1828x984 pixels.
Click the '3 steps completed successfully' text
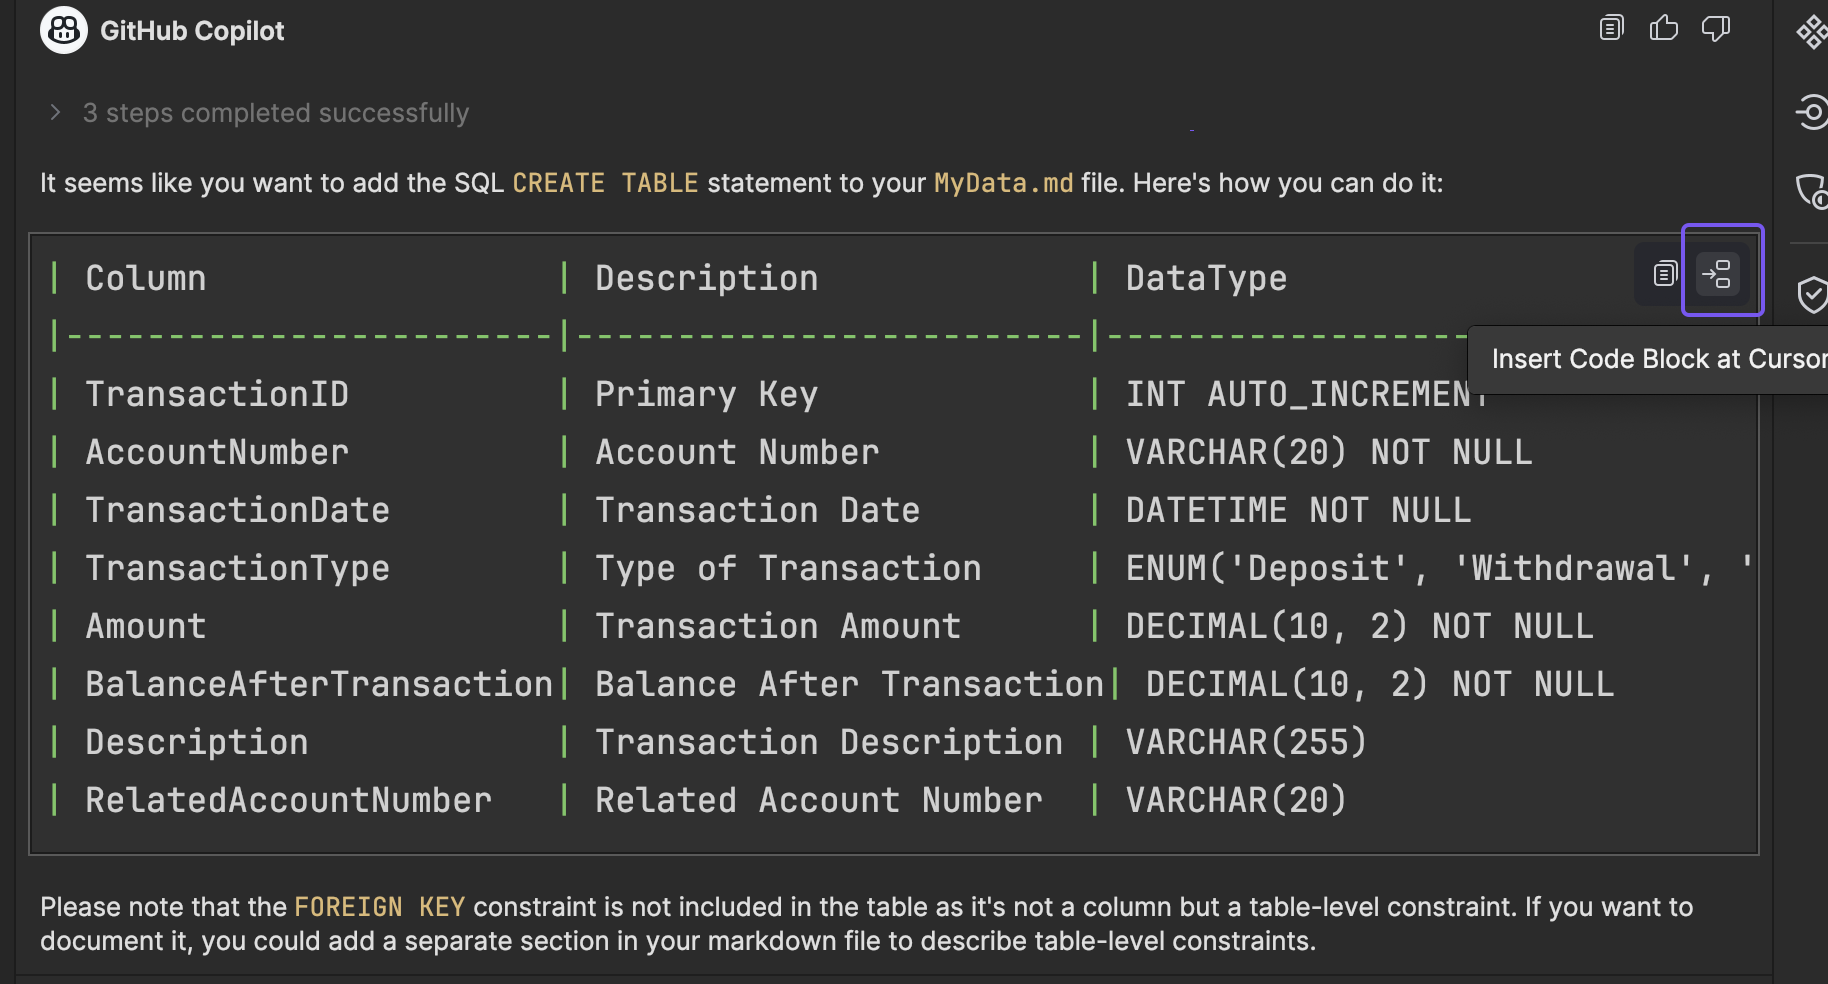[276, 113]
